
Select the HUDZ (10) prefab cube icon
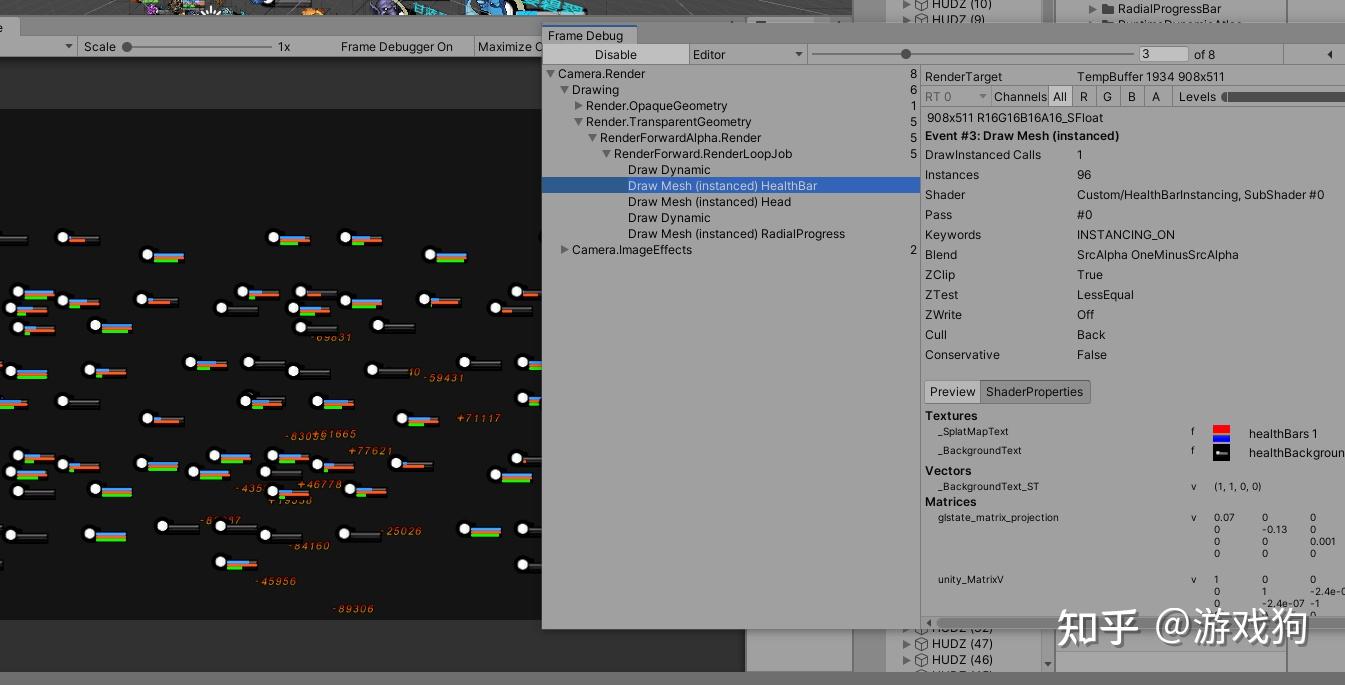[921, 4]
